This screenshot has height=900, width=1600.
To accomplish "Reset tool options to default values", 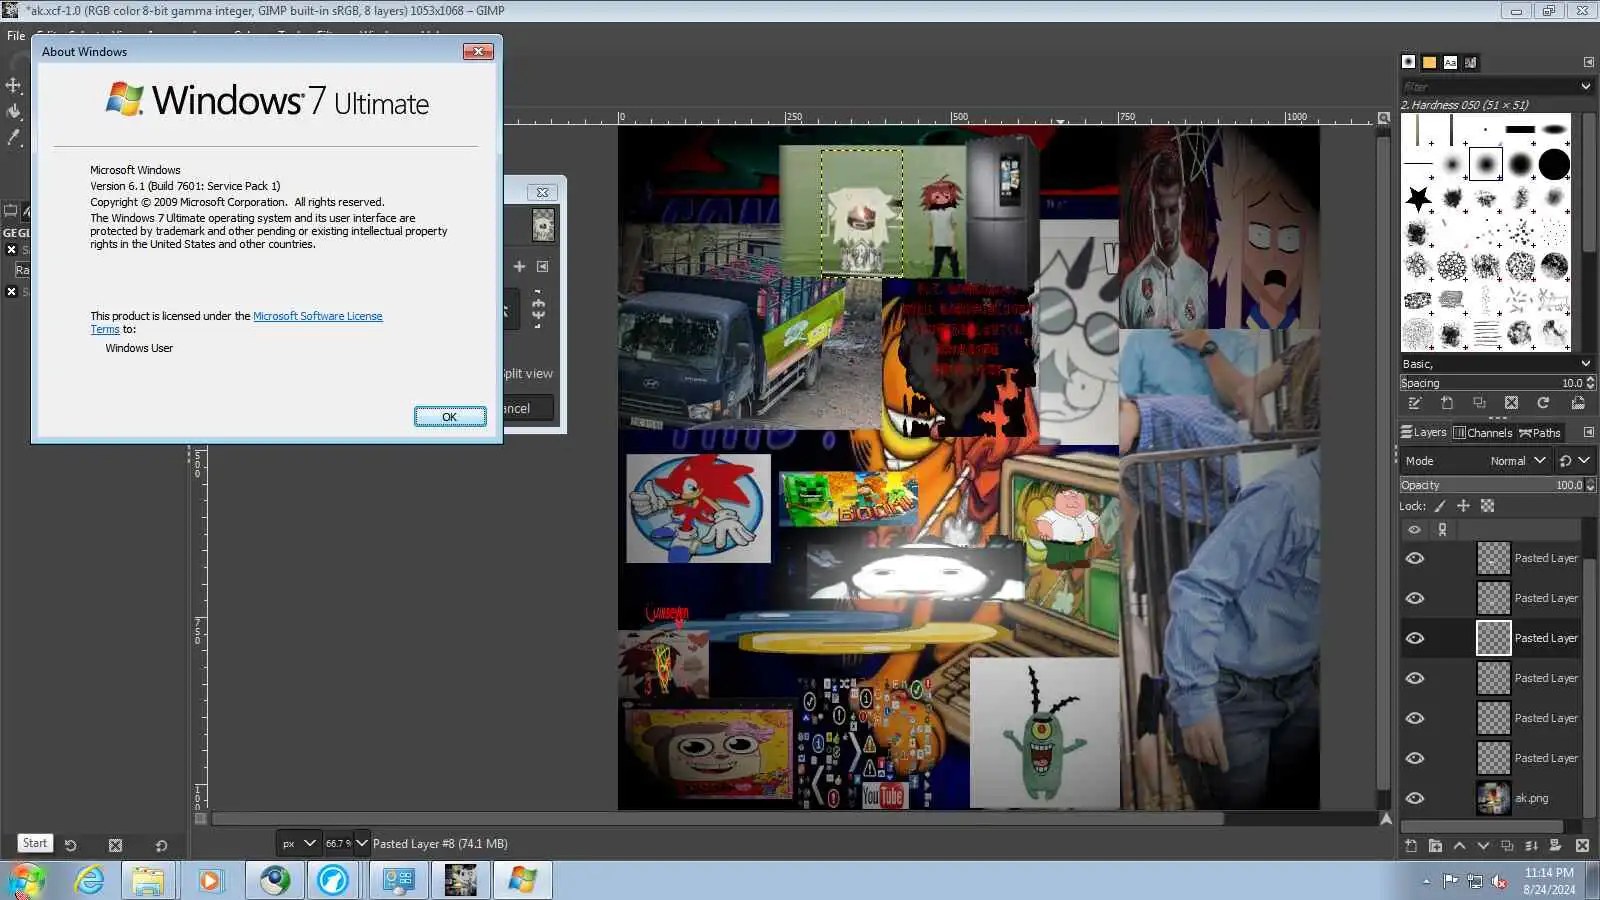I will tap(161, 845).
